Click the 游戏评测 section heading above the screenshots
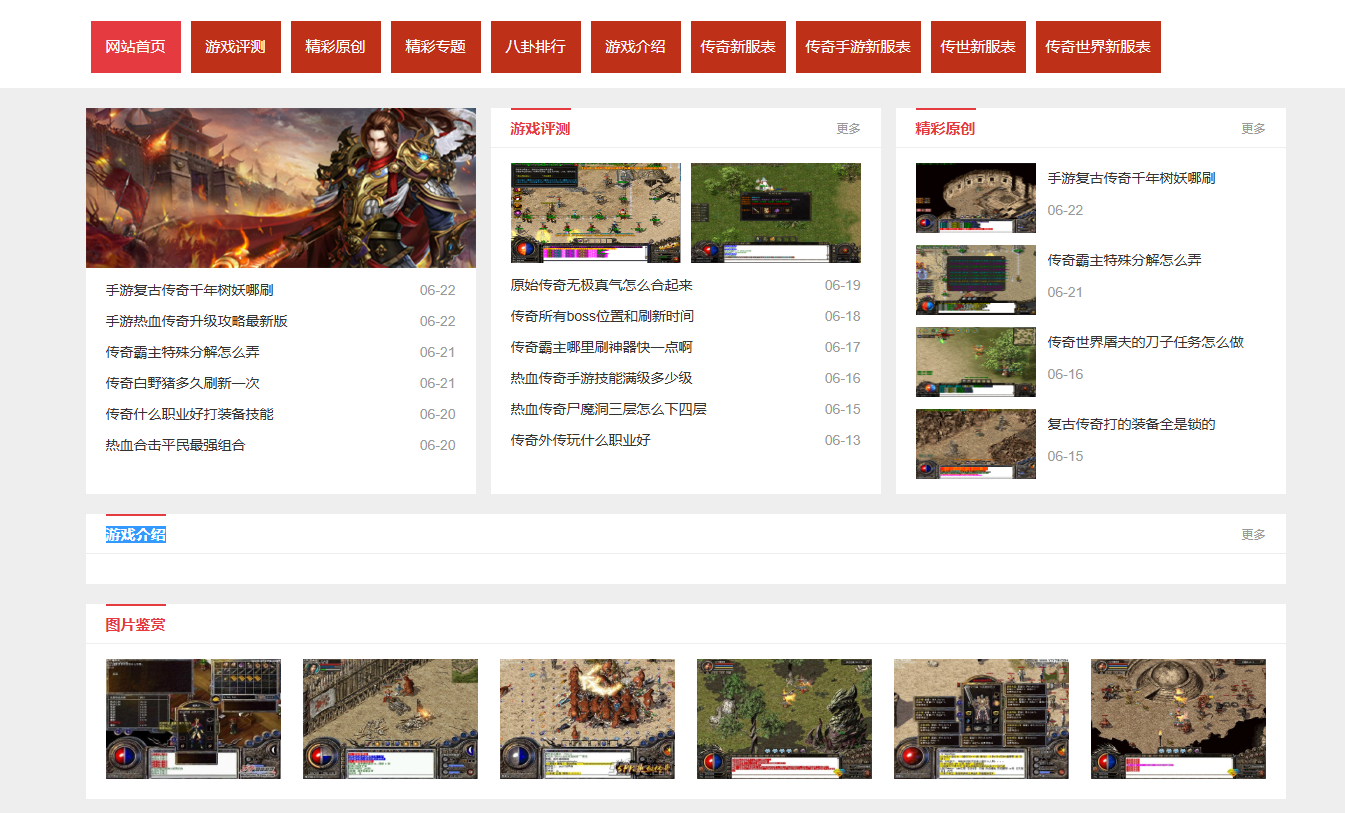The height and width of the screenshot is (813, 1345). (x=540, y=129)
